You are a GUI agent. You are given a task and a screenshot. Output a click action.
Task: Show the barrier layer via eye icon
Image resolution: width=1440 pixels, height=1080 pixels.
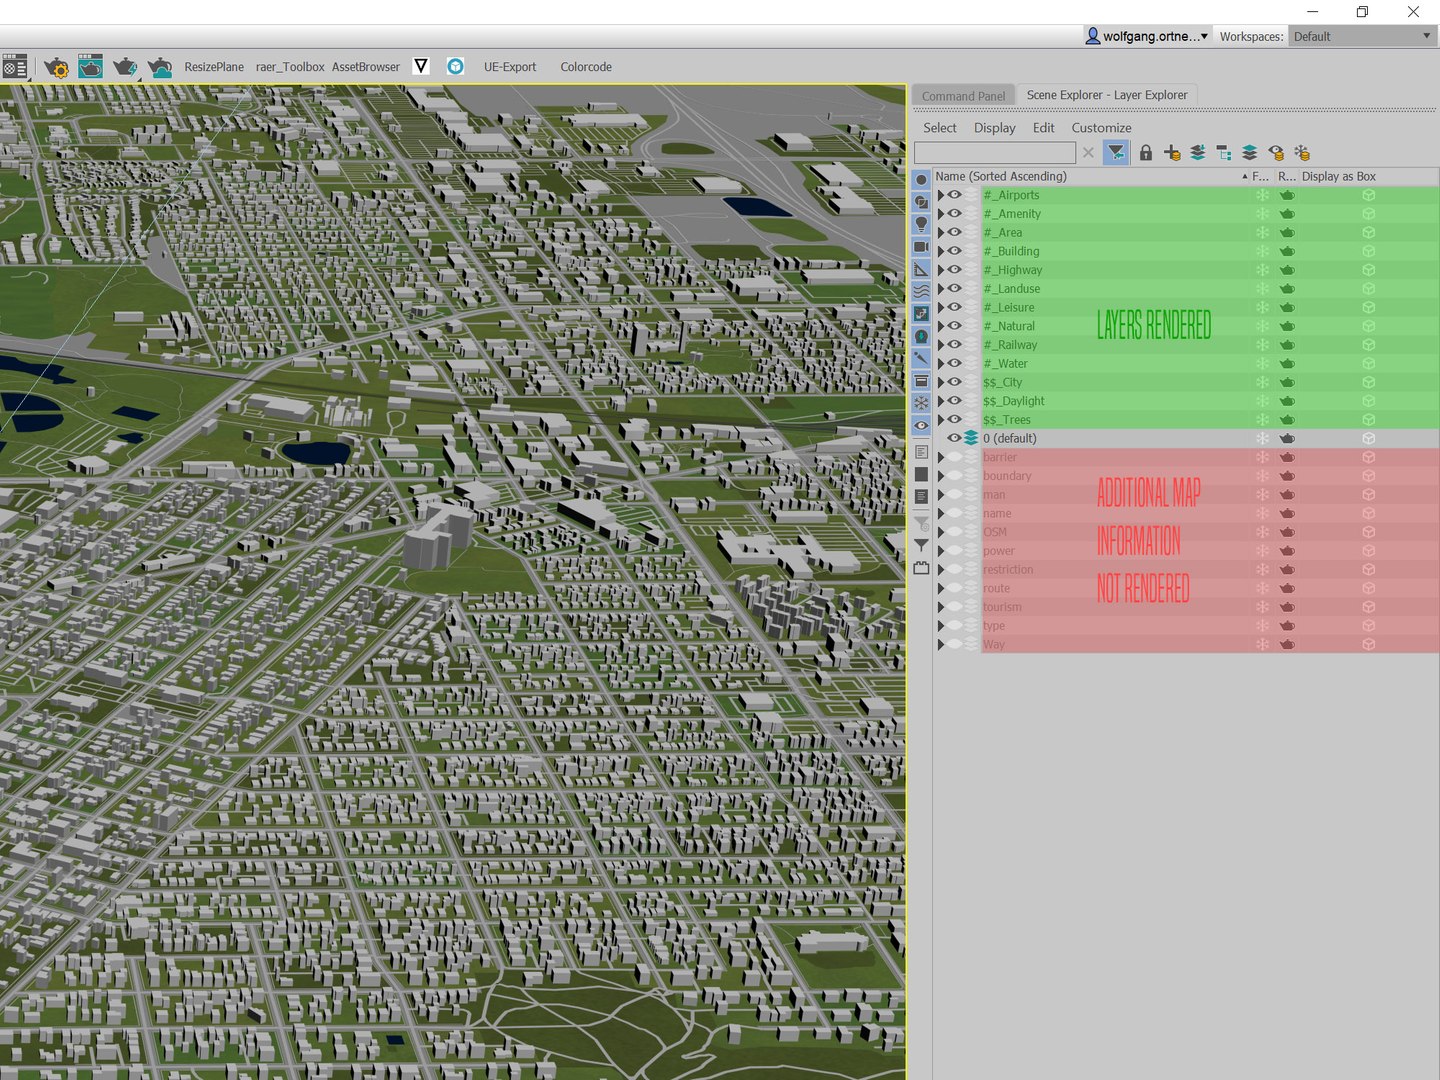[x=955, y=457]
